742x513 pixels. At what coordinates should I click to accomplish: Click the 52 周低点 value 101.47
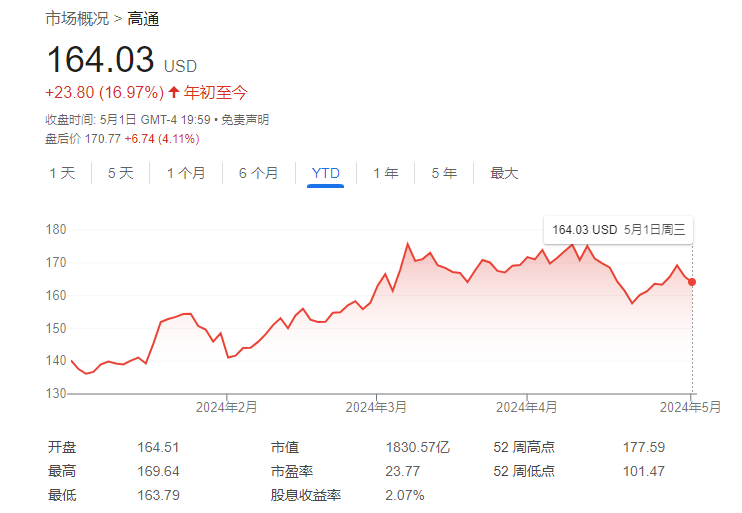tap(644, 471)
